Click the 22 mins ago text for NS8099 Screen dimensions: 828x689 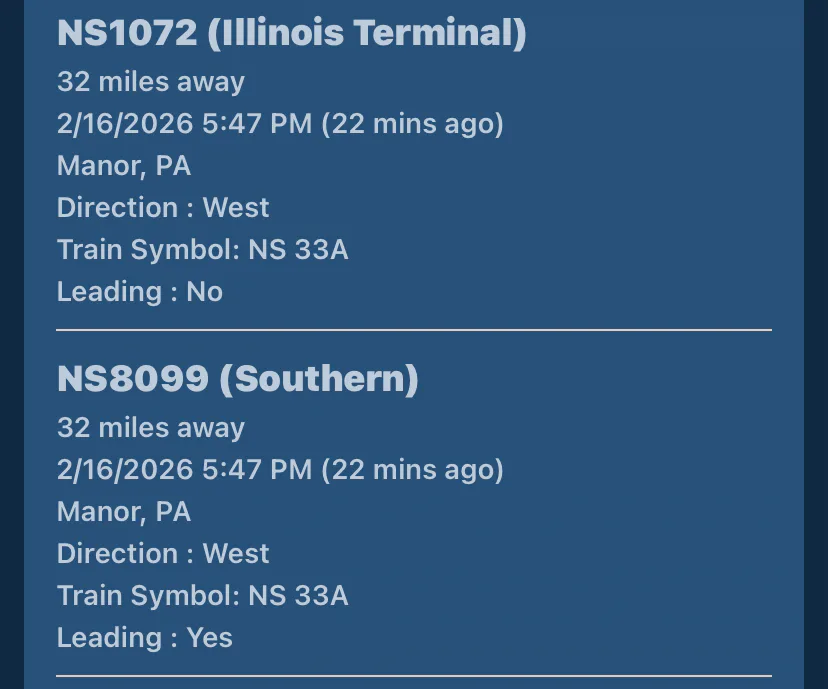(412, 470)
